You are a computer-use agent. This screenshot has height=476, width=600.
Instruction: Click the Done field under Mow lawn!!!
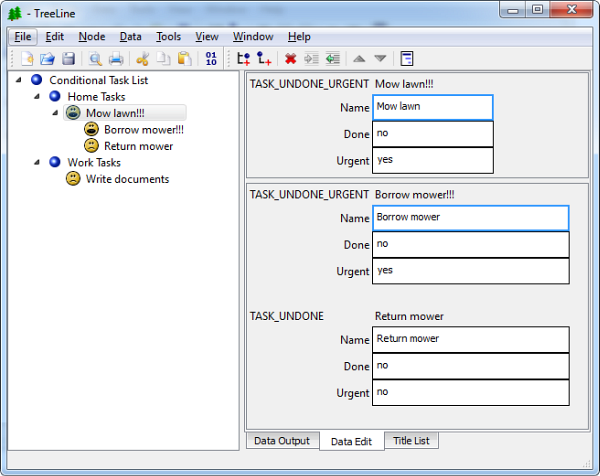point(433,134)
